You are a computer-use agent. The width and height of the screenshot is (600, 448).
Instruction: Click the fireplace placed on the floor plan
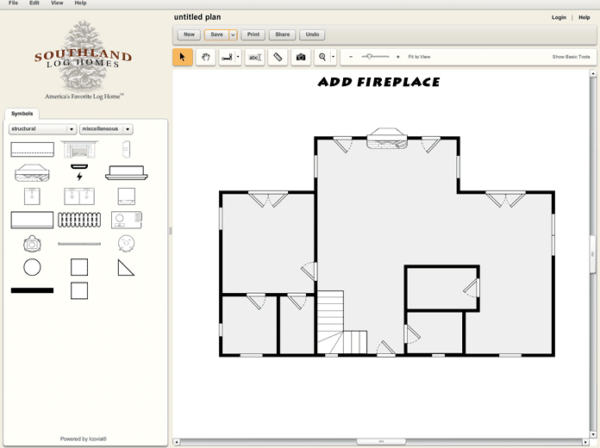387,138
